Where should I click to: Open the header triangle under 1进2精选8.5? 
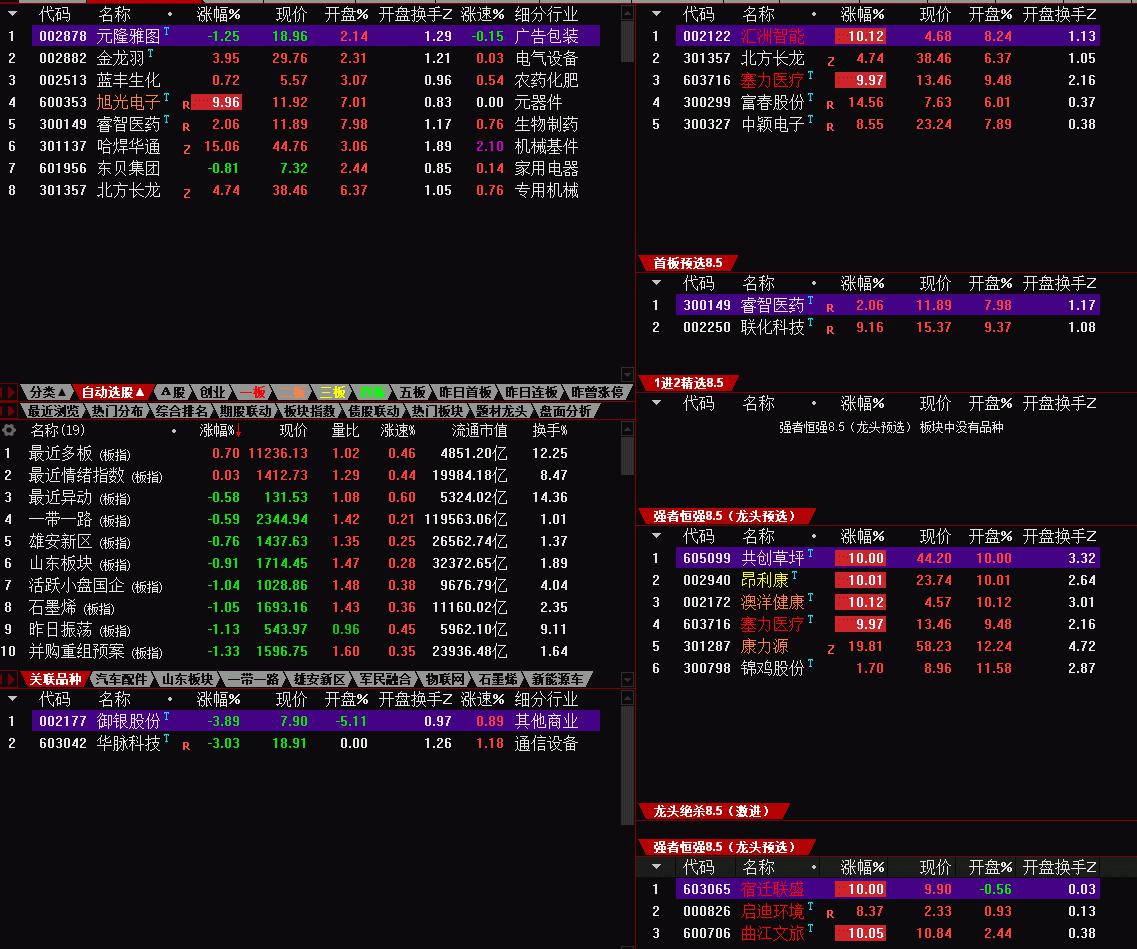656,402
